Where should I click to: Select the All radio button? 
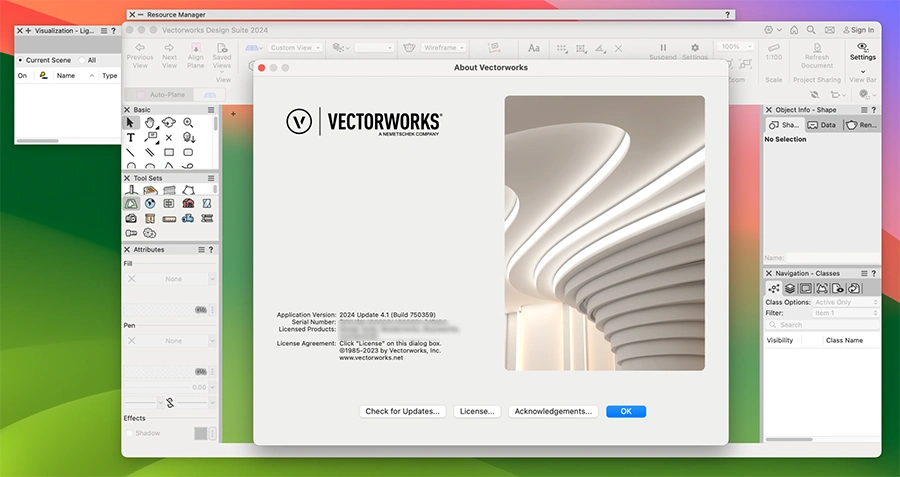pos(81,60)
